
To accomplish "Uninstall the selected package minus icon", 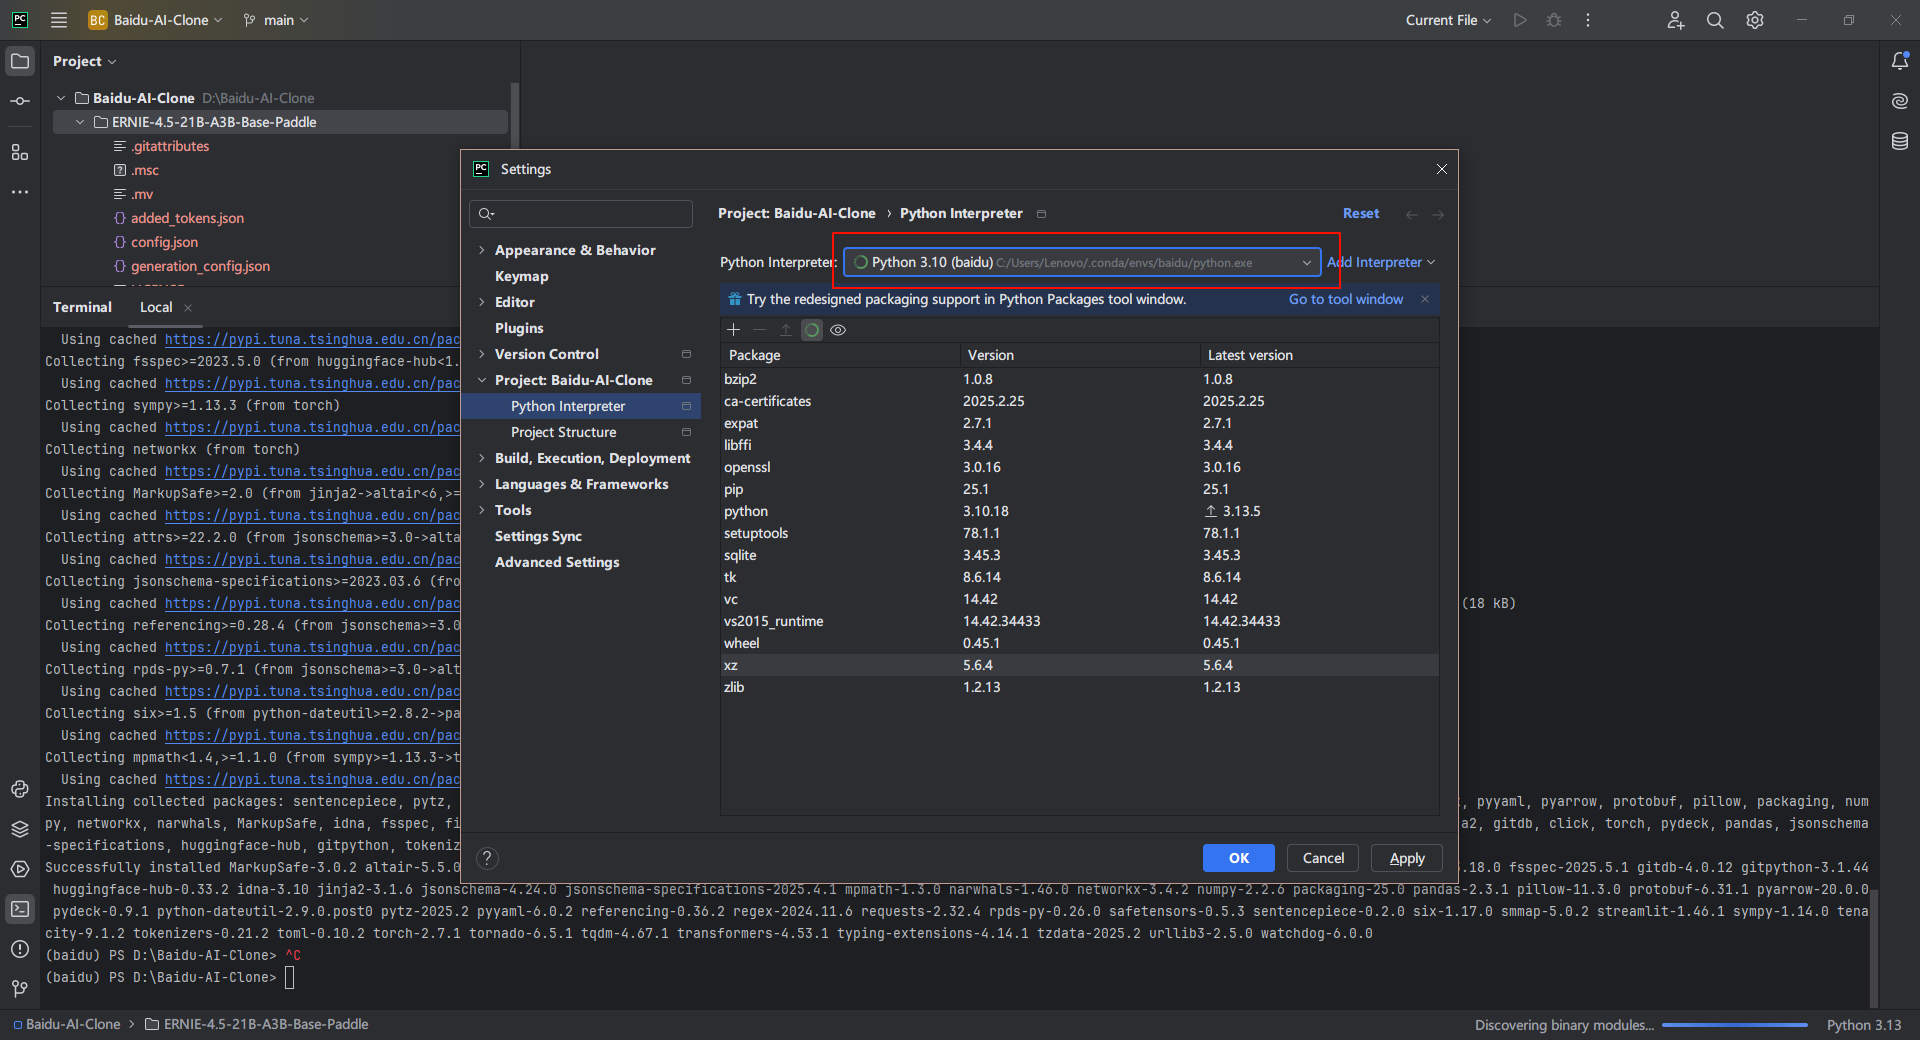I will click(x=759, y=330).
